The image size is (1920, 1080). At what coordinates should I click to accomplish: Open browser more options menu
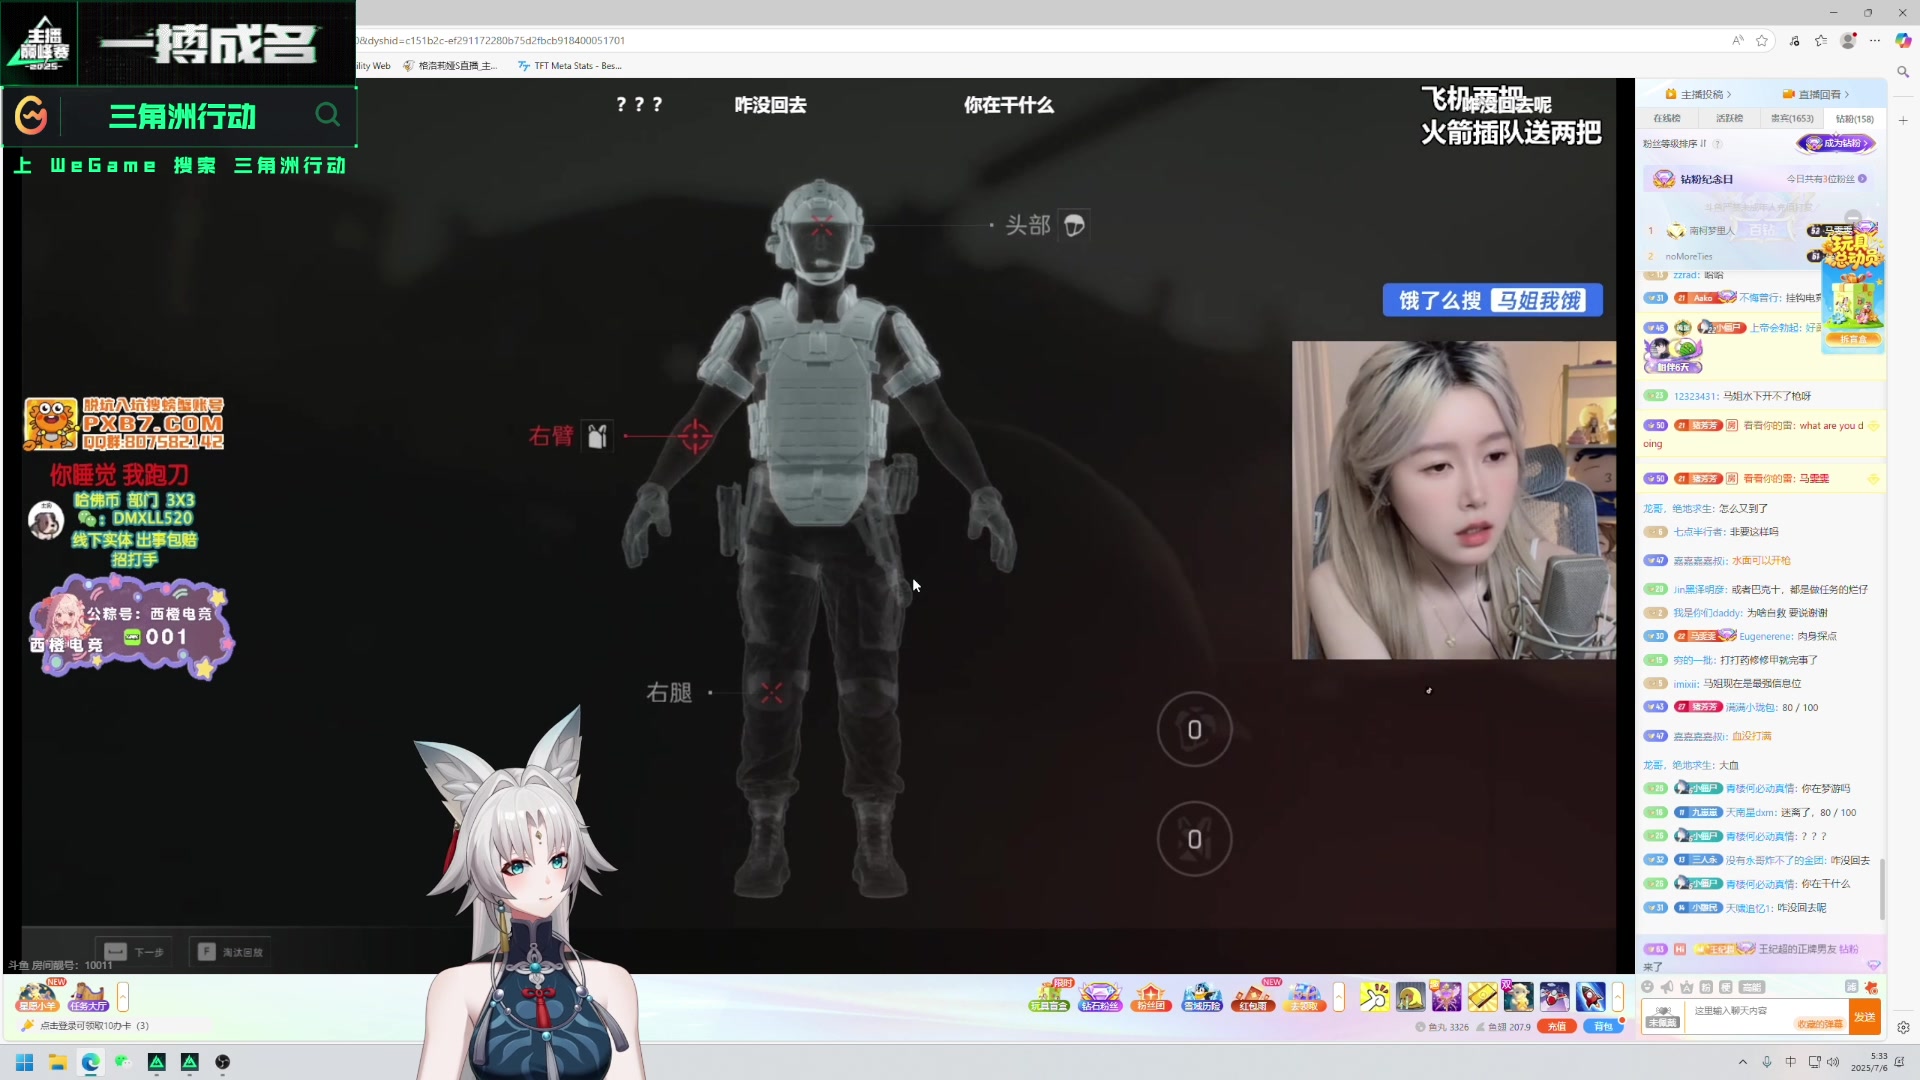(1875, 41)
